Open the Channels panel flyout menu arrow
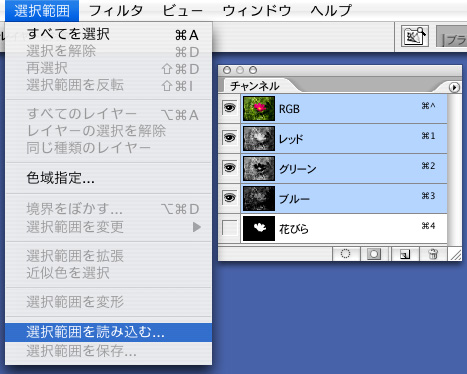This screenshot has width=467, height=374. (x=454, y=87)
